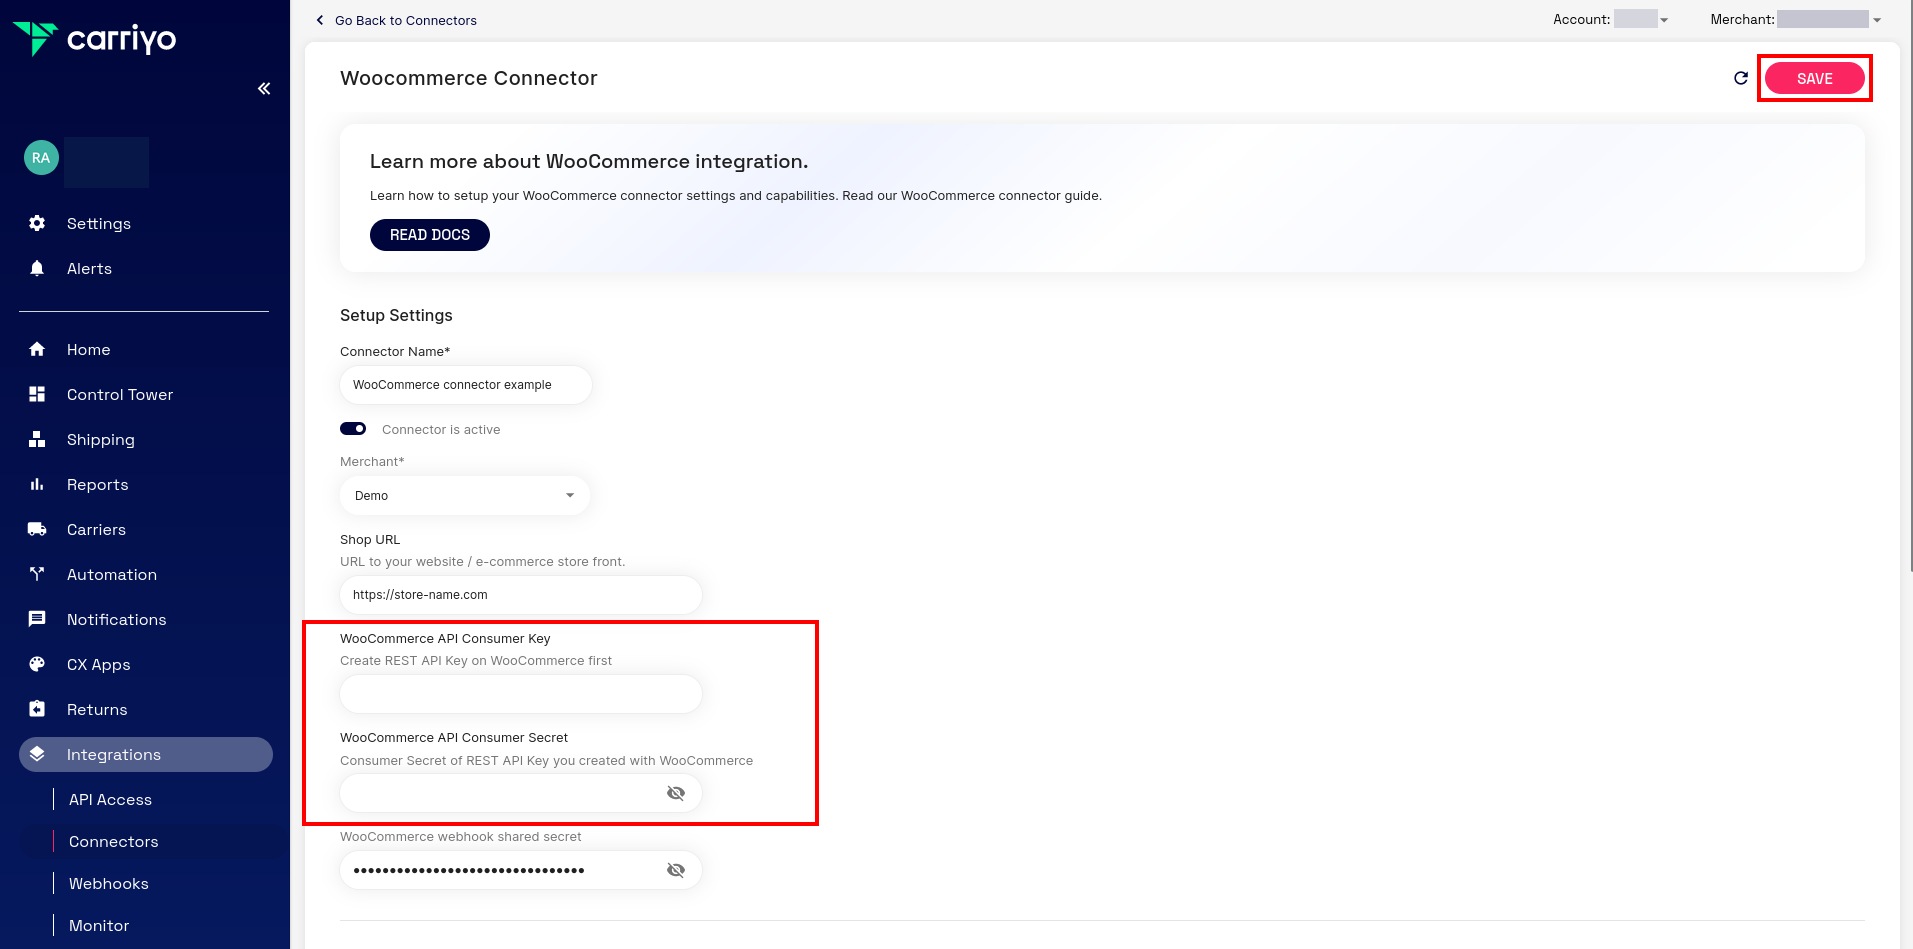The width and height of the screenshot is (1913, 949).
Task: Click the Shipping boxes icon
Action: (x=37, y=439)
